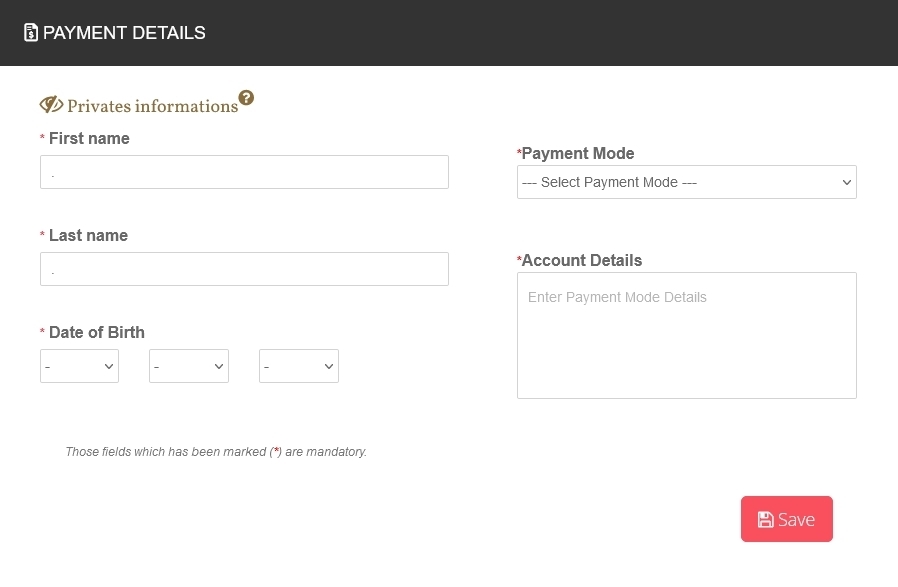This screenshot has height=587, width=898.
Task: Expand the middle Date of Birth dropdown
Action: click(189, 366)
